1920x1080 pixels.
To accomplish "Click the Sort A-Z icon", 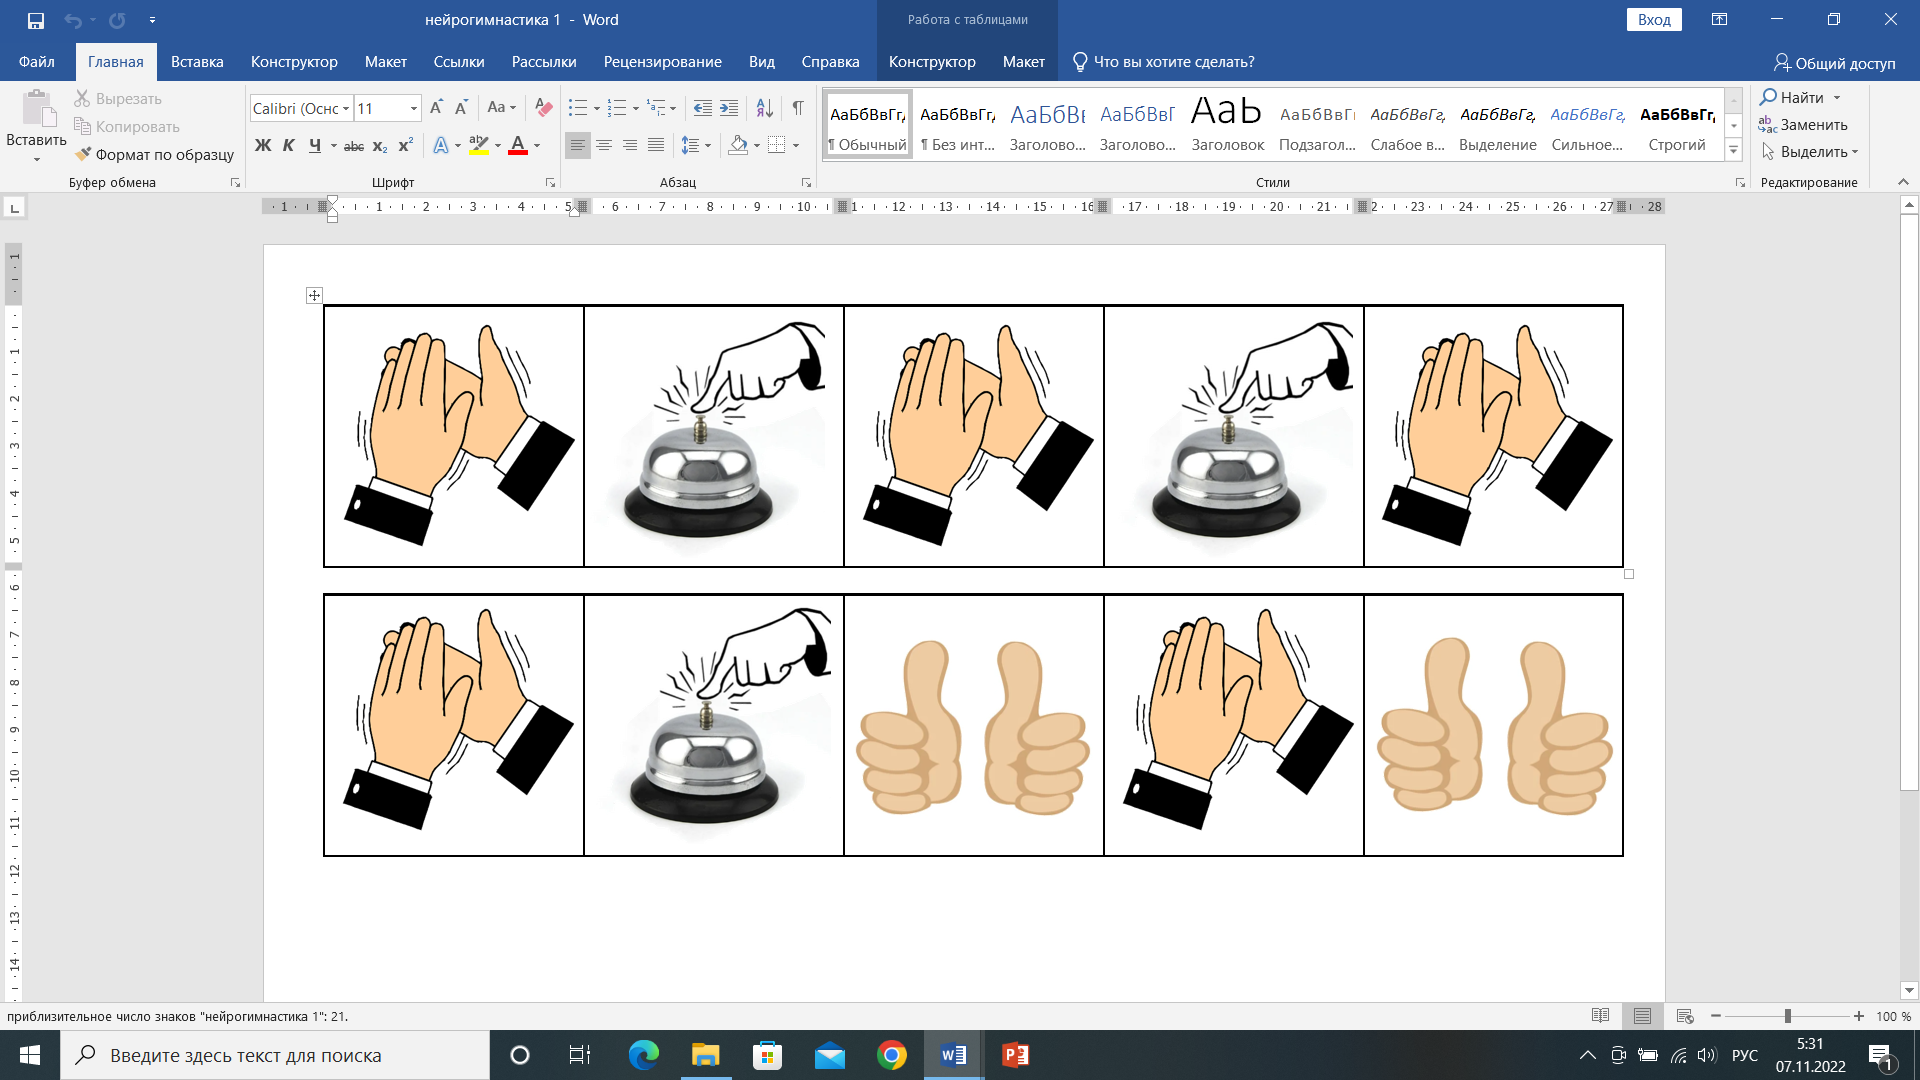I will [764, 107].
